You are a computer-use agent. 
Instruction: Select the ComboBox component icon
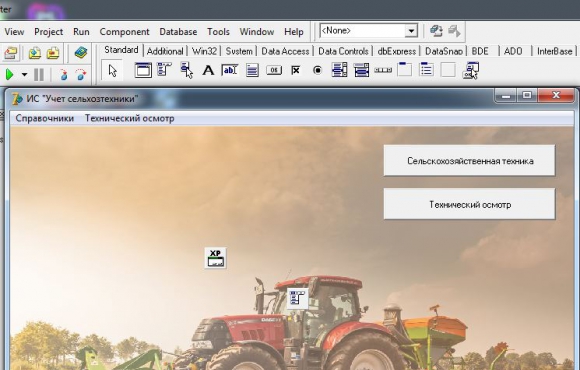pyautogui.click(x=361, y=70)
